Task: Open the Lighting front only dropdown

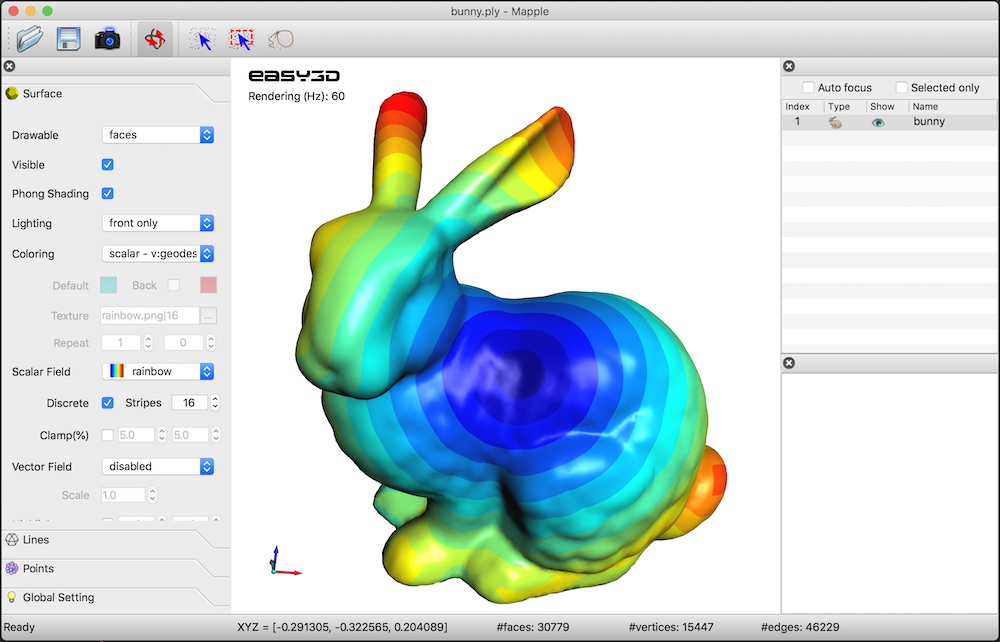Action: point(158,223)
